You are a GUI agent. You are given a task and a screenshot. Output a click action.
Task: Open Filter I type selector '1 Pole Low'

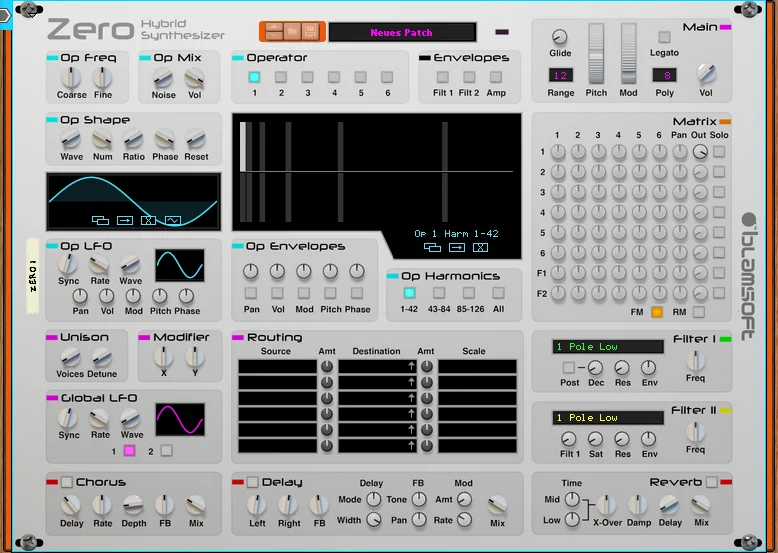[608, 347]
